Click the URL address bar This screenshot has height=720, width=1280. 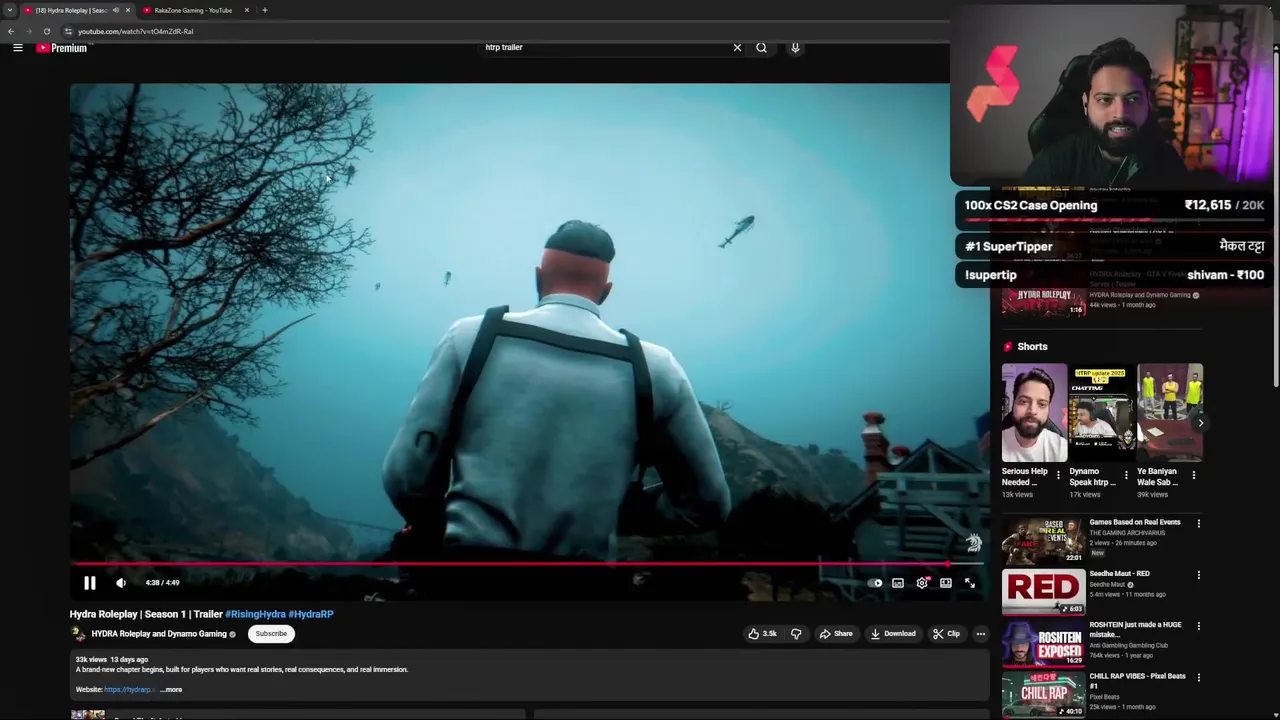click(x=500, y=31)
